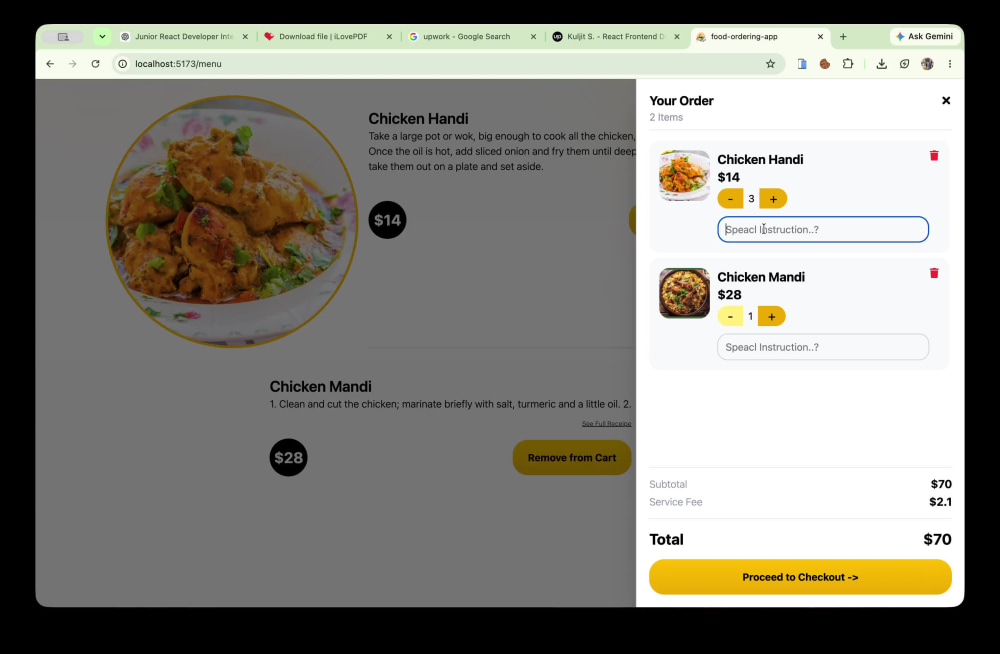Increase Chicken Handi quantity with plus

click(x=773, y=199)
